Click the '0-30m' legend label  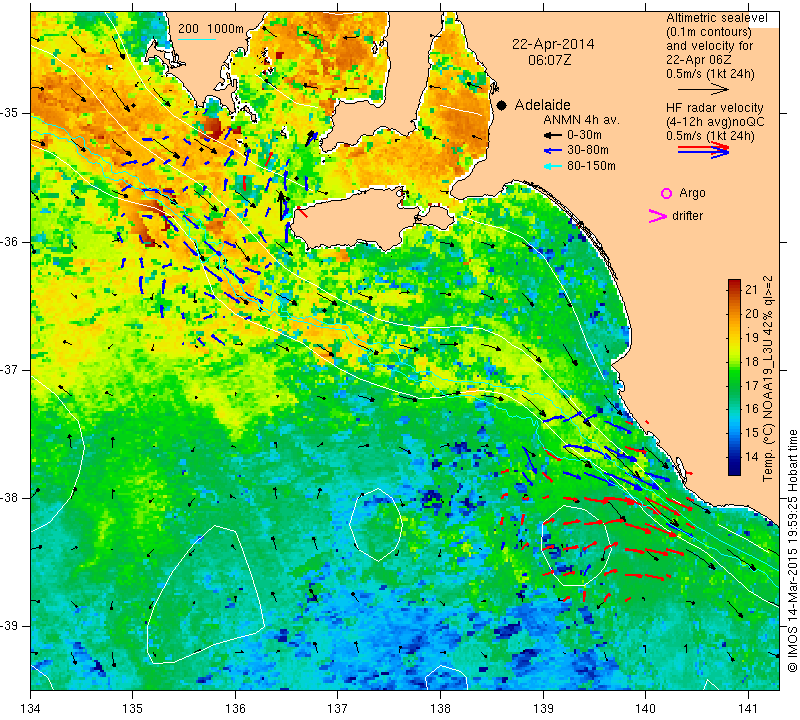tap(584, 135)
